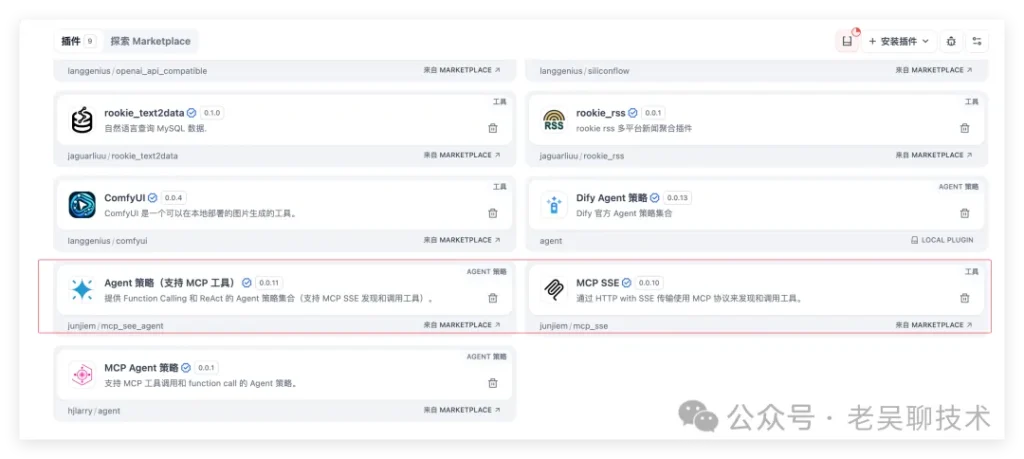This screenshot has width=1024, height=459.
Task: Open 来自 MARKETPLACE link under comfyui
Action: click(x=462, y=240)
